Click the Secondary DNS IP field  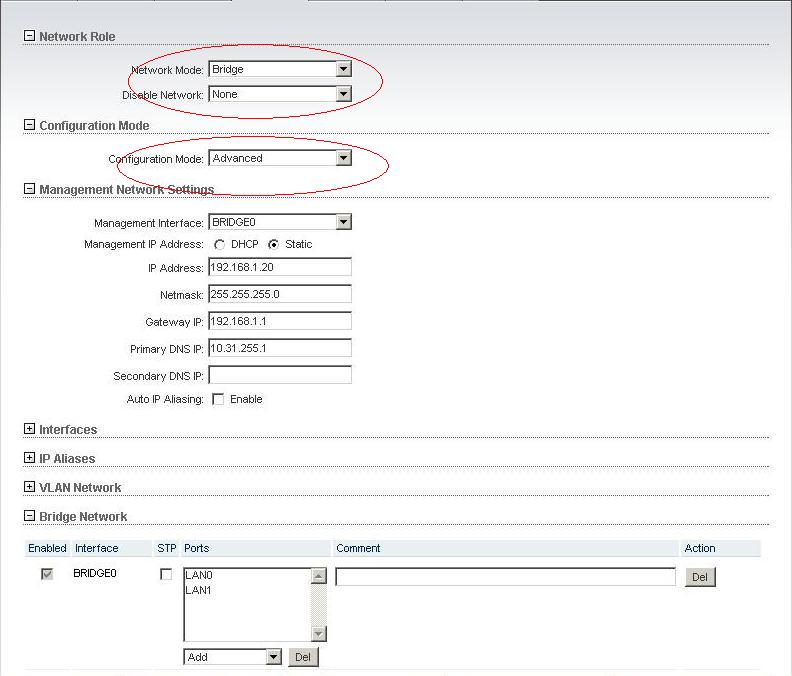click(280, 376)
